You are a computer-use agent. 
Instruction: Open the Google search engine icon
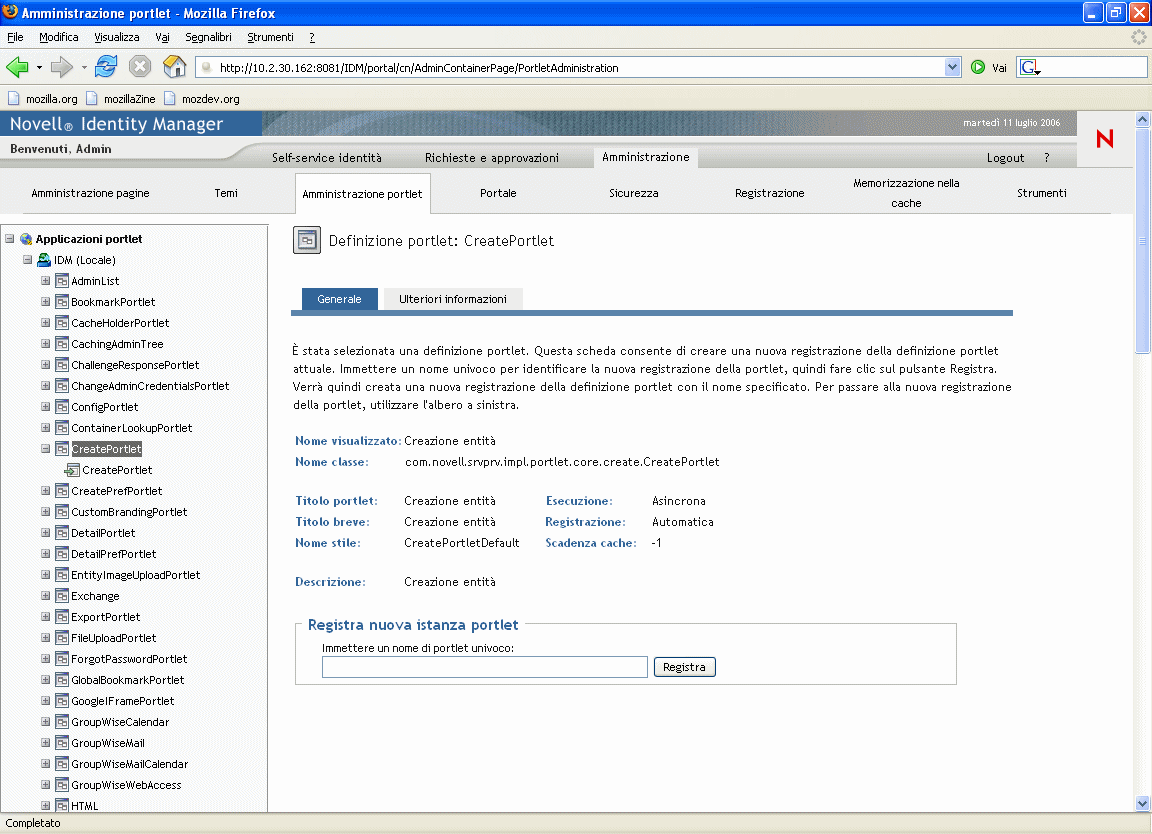coord(1030,68)
